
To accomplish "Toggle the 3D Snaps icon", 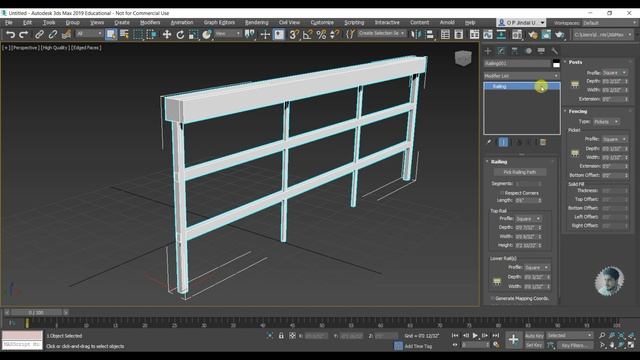I will pos(293,35).
